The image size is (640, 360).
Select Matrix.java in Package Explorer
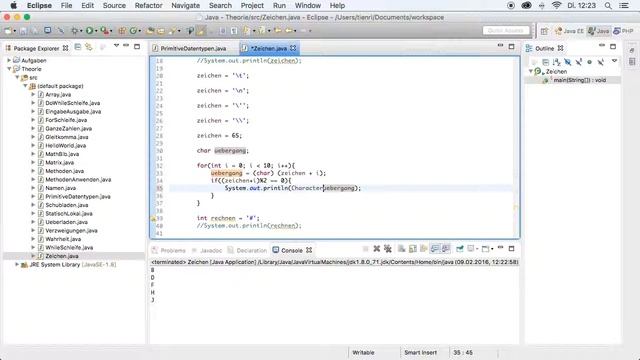60,162
